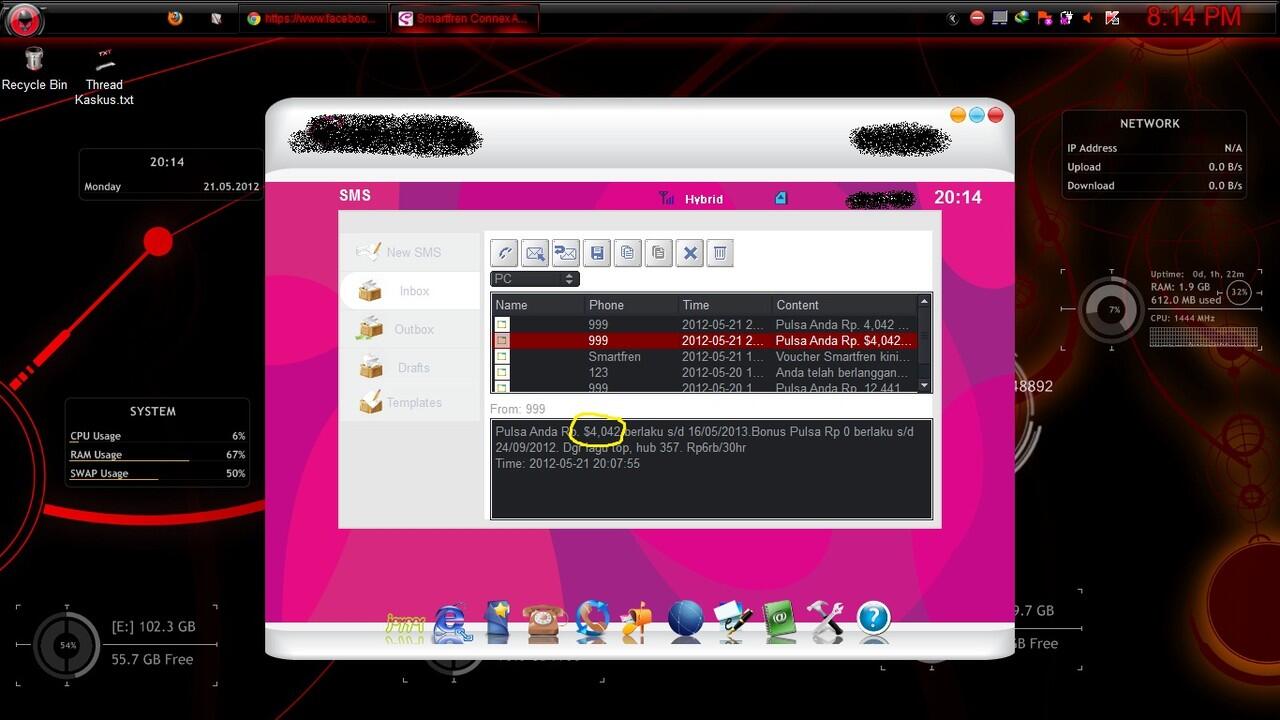Viewport: 1280px width, 720px height.
Task: Click the delete X toolbar icon
Action: [x=689, y=253]
